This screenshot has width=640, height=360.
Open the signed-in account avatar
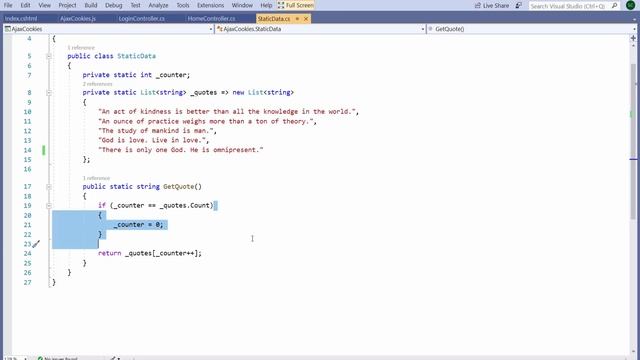click(630, 5)
